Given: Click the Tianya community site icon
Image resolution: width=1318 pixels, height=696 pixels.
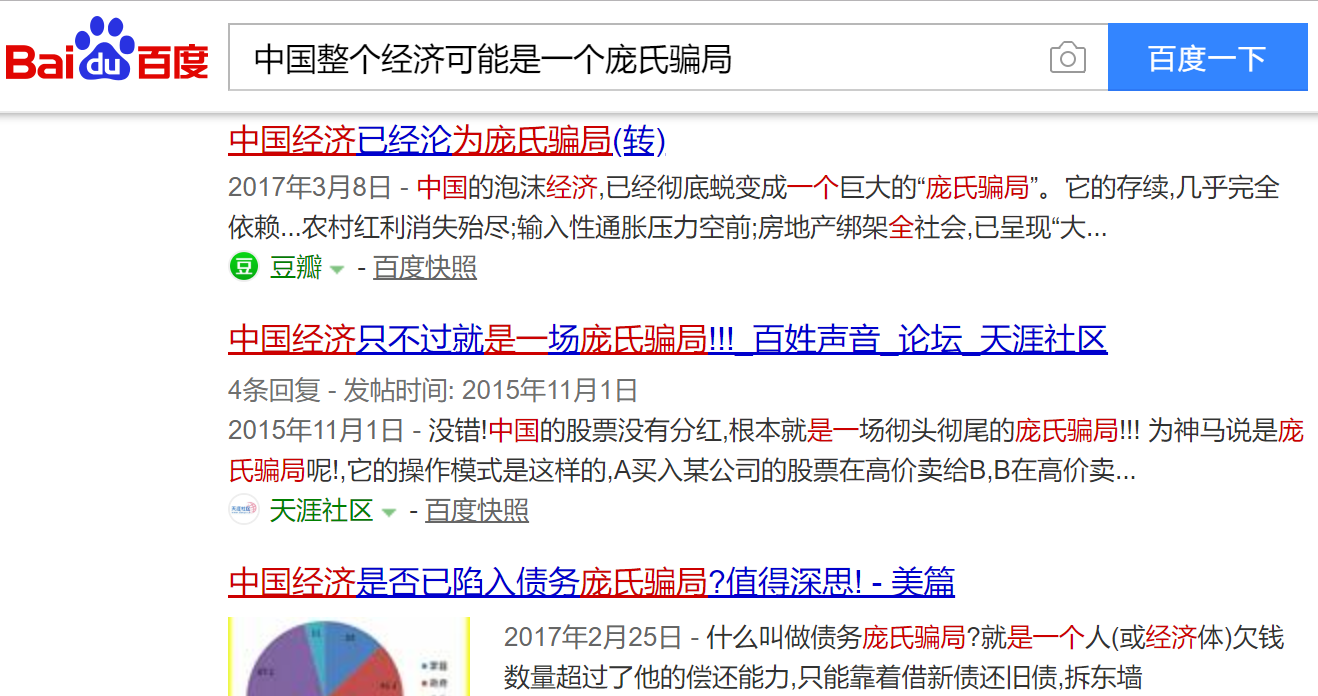Looking at the screenshot, I should pyautogui.click(x=243, y=510).
